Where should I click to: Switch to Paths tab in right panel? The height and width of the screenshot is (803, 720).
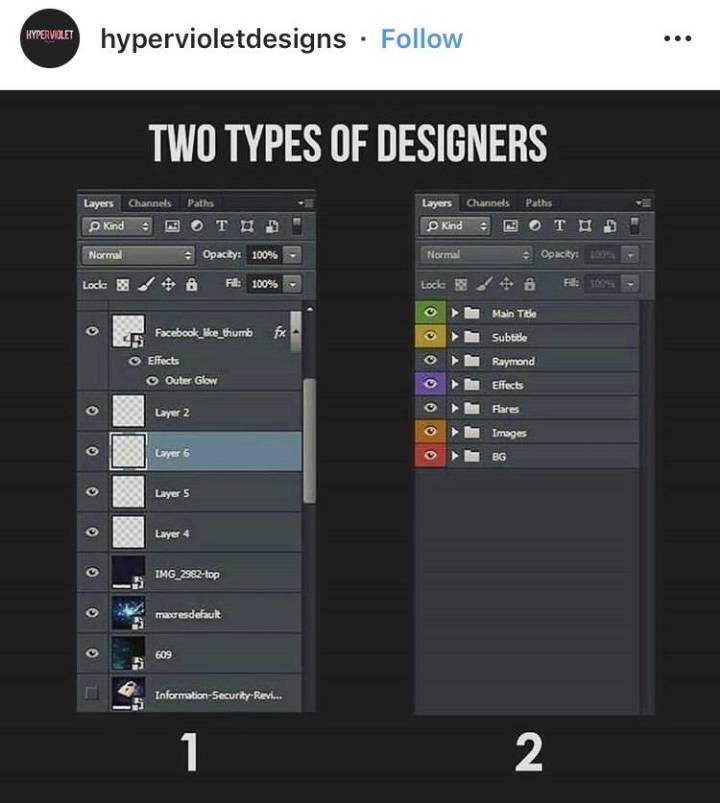click(x=539, y=203)
